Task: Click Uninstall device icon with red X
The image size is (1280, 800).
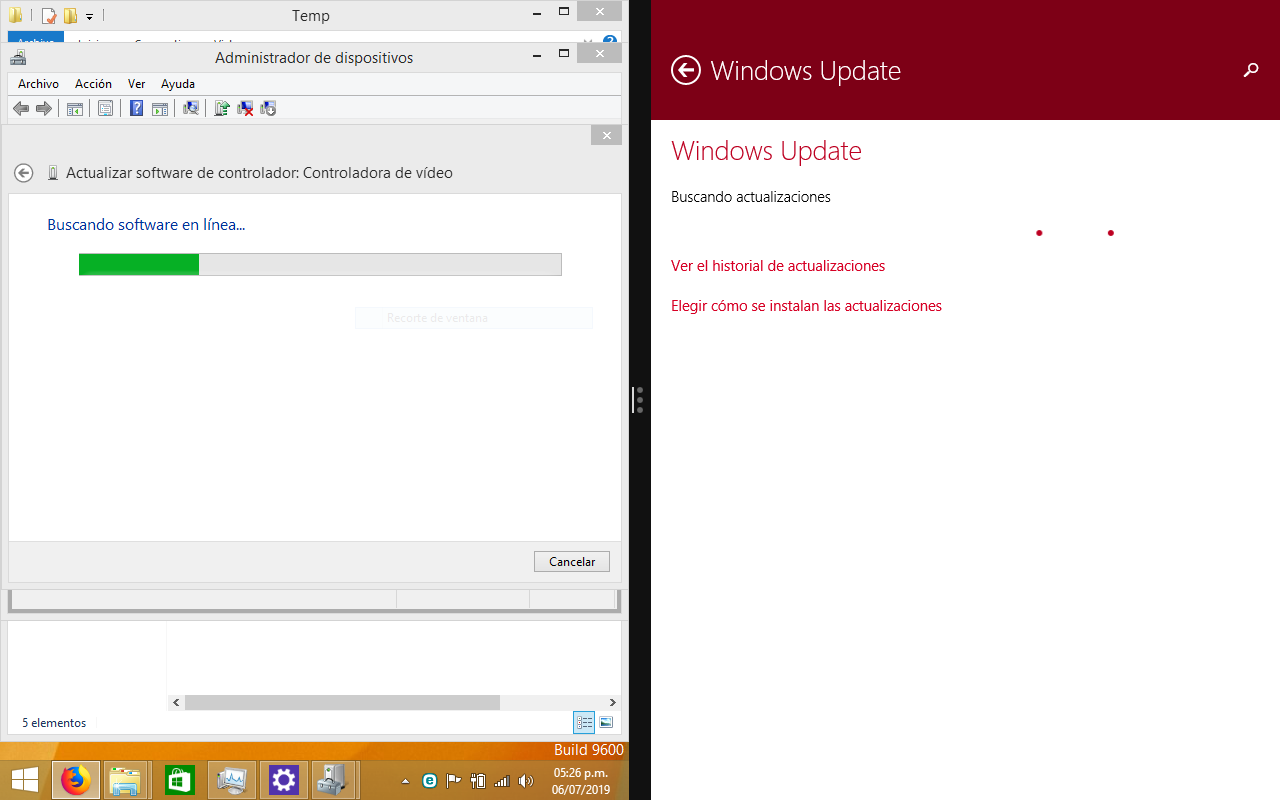Action: 245,109
